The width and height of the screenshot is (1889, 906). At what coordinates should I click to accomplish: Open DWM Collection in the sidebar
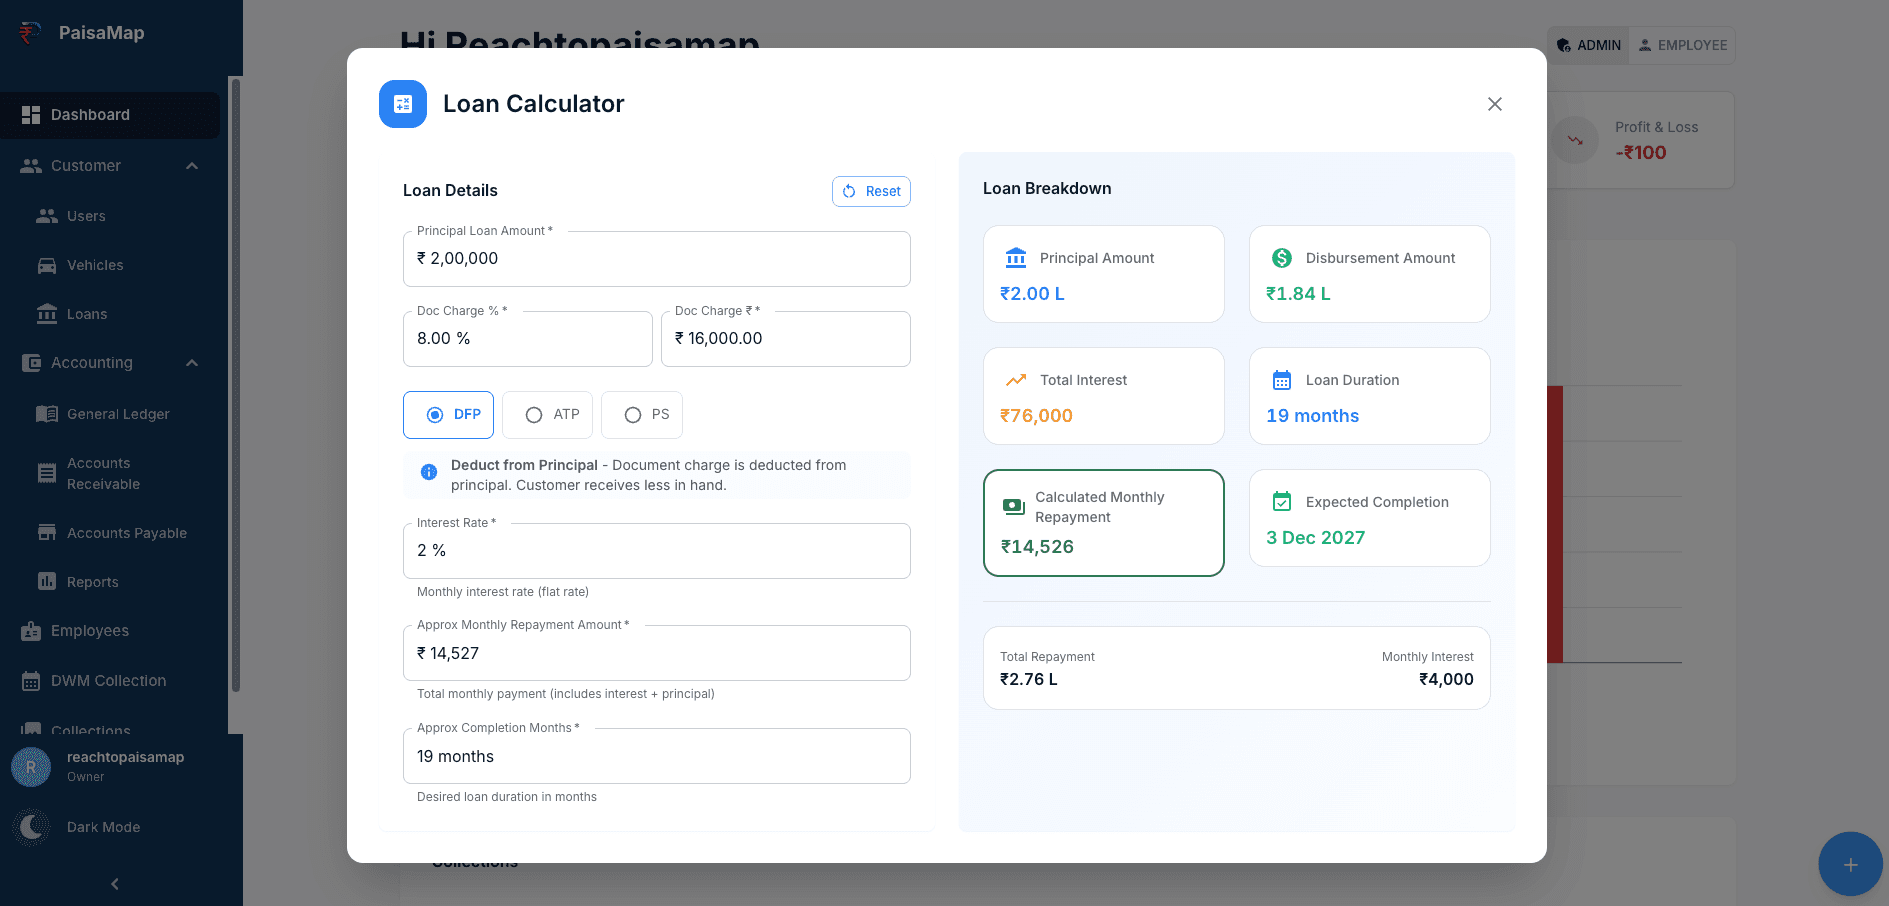point(110,681)
